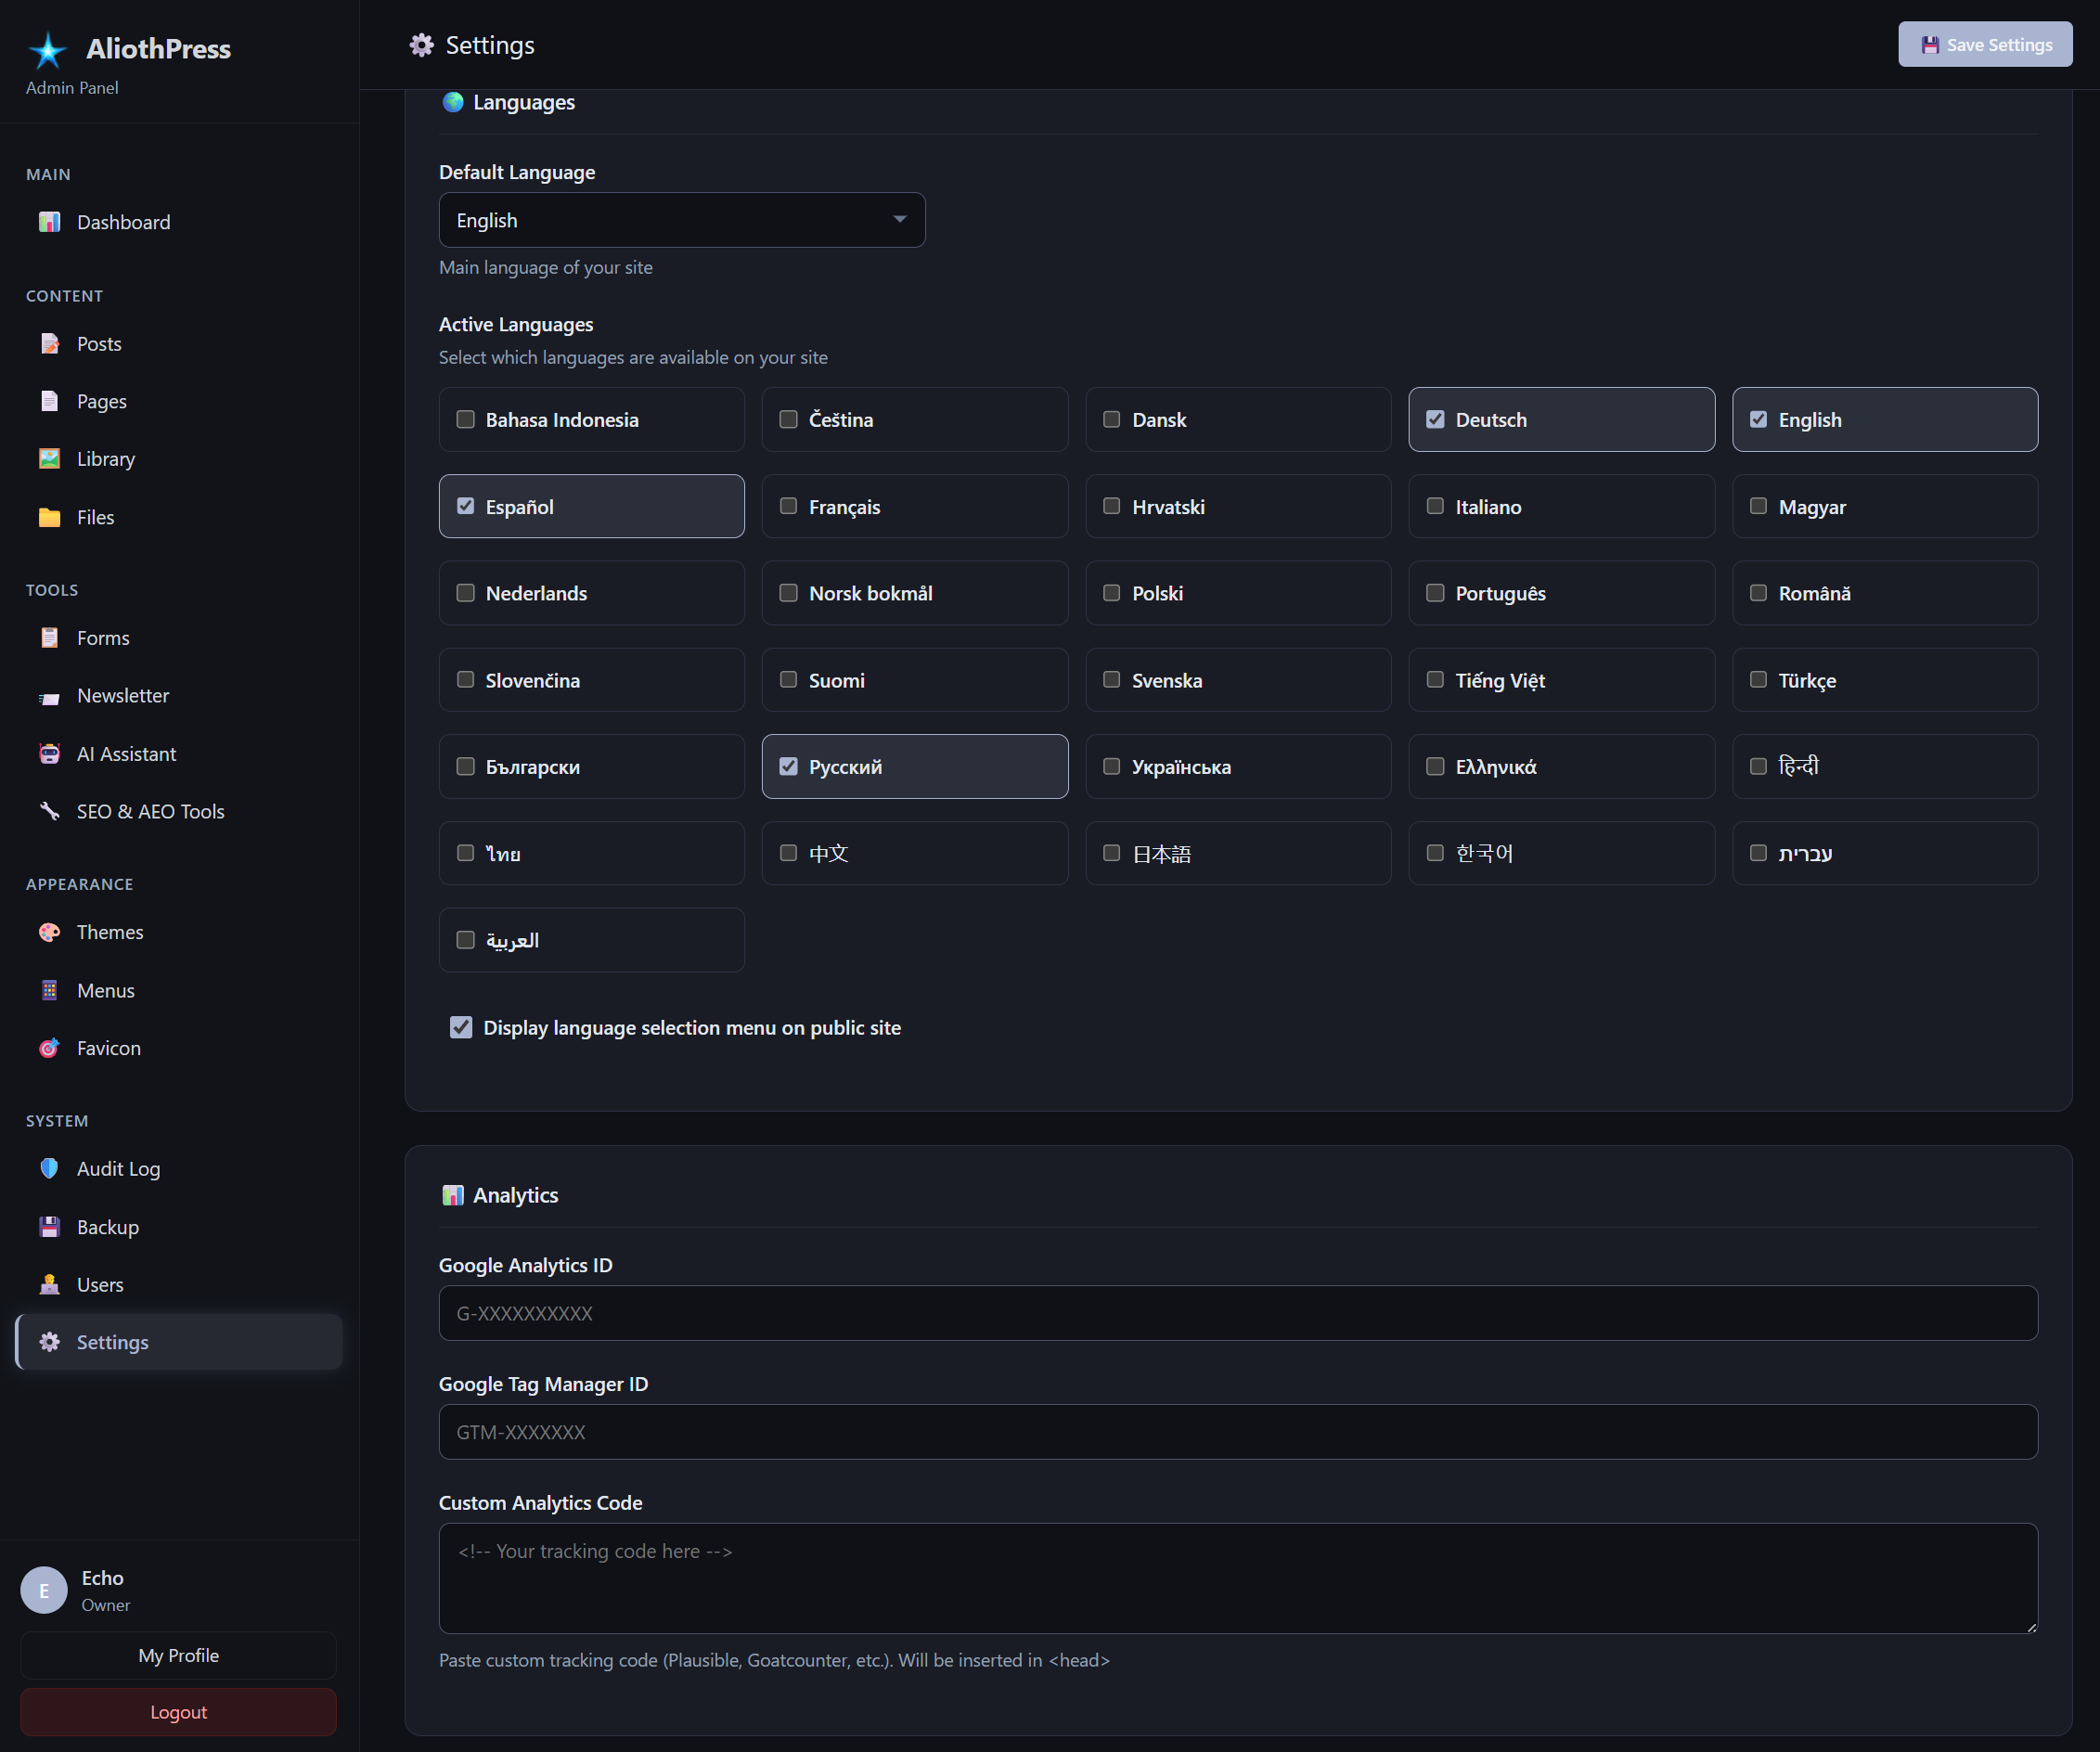This screenshot has width=2100, height=1752.
Task: Open Posts via its document icon
Action: point(49,344)
